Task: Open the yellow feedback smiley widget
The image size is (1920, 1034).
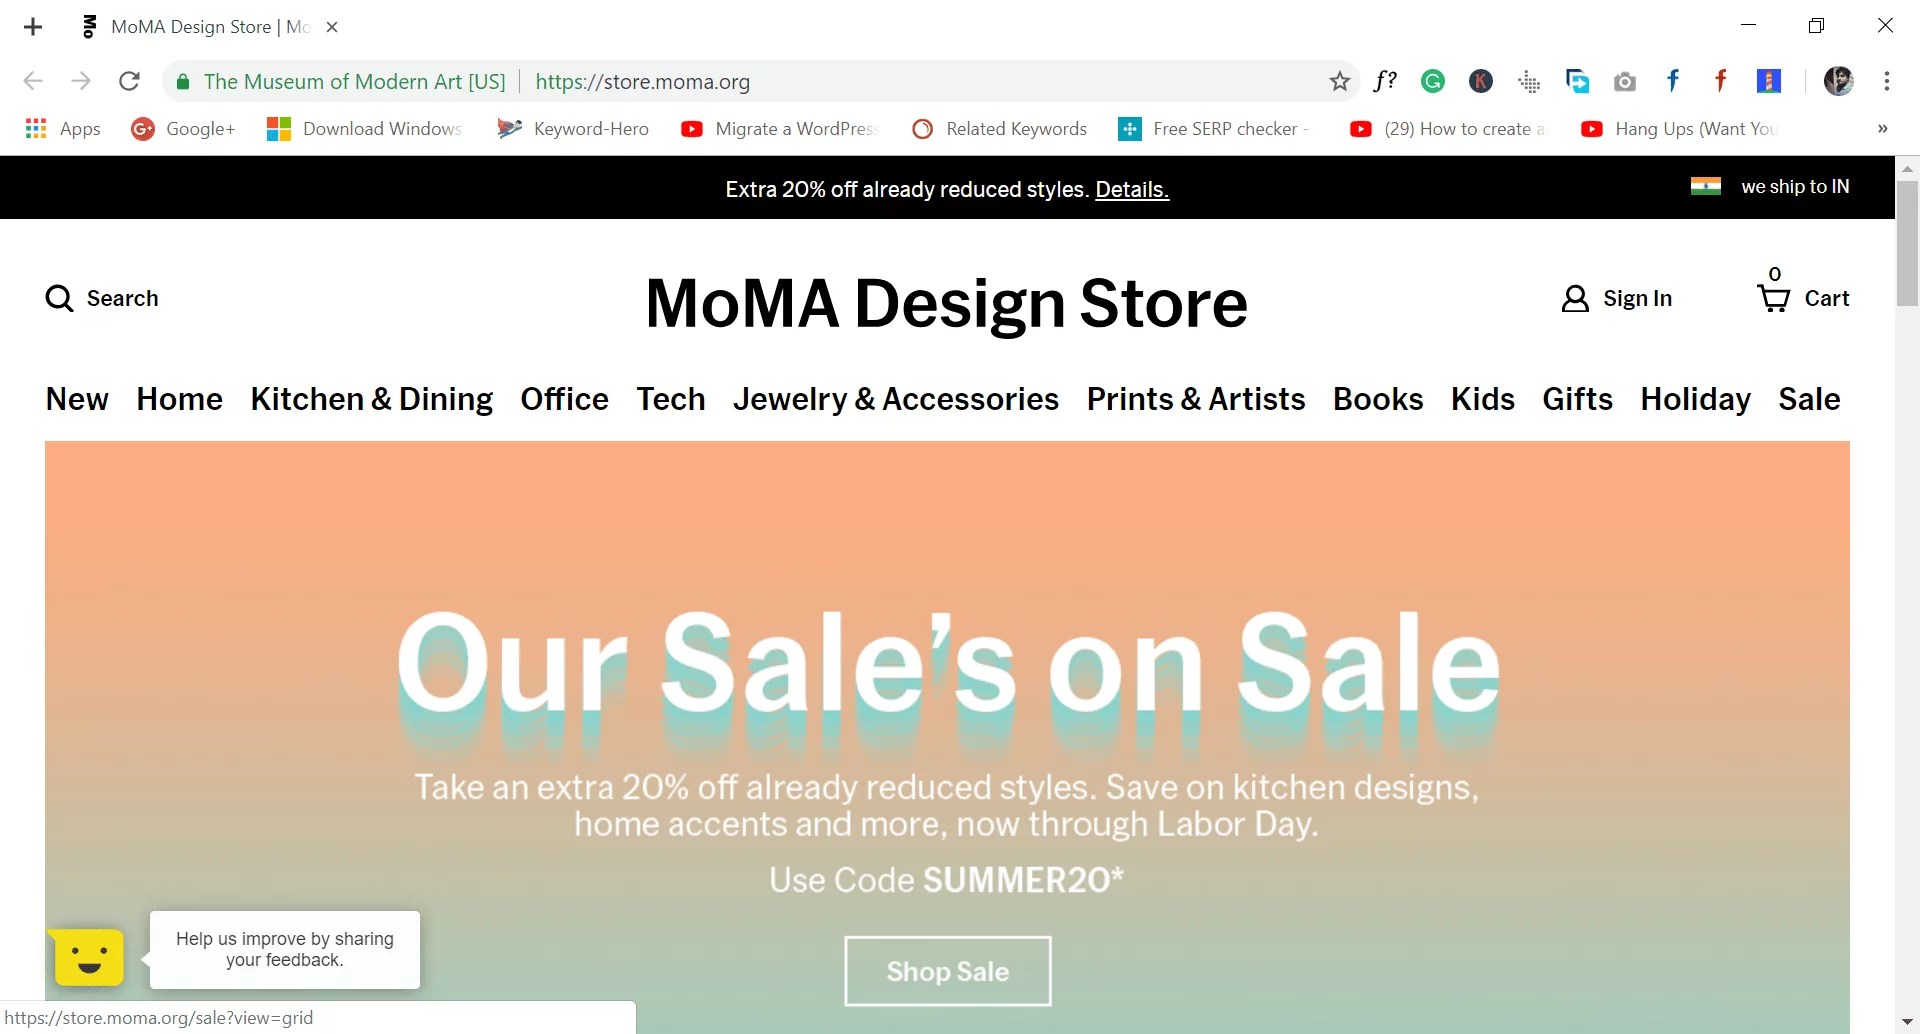Action: [87, 957]
